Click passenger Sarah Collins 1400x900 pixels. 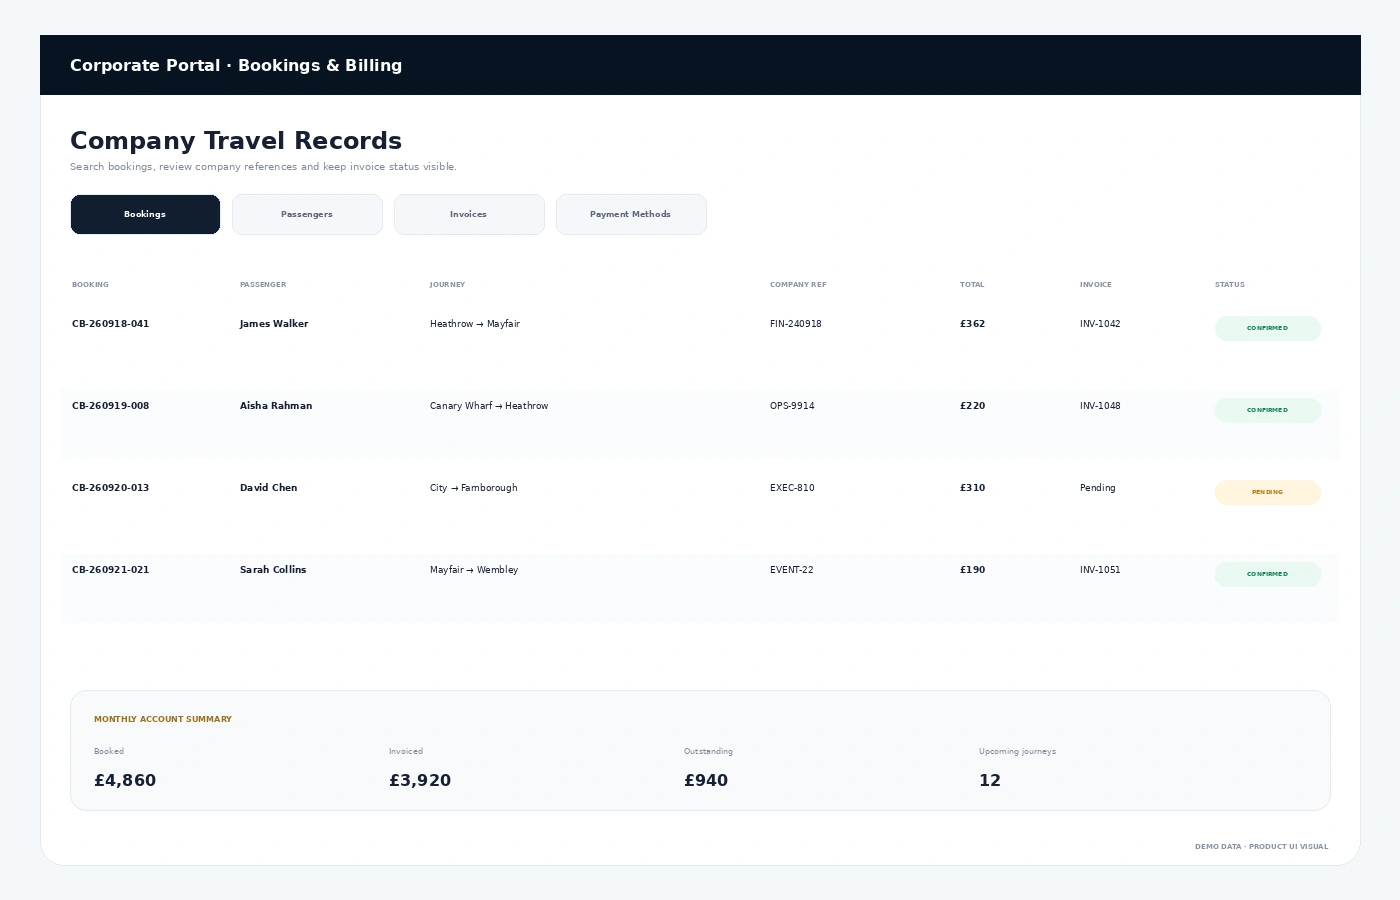pos(273,570)
